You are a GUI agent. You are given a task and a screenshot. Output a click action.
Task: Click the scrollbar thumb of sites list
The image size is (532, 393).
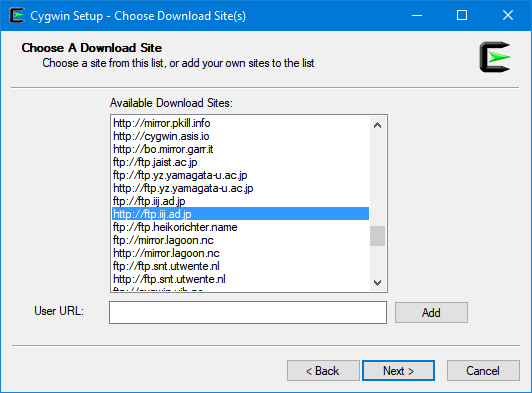[377, 236]
